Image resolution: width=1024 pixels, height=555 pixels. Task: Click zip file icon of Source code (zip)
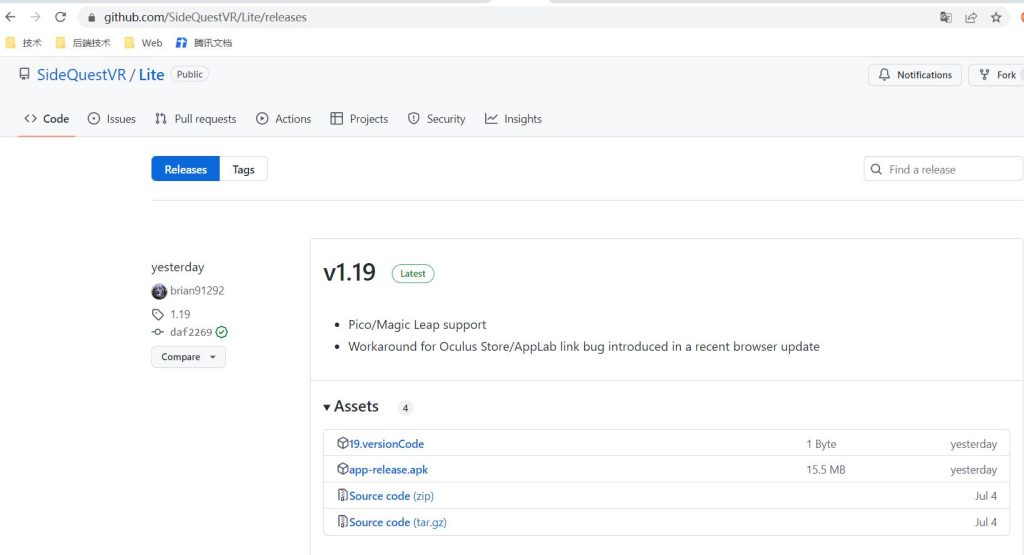point(342,495)
